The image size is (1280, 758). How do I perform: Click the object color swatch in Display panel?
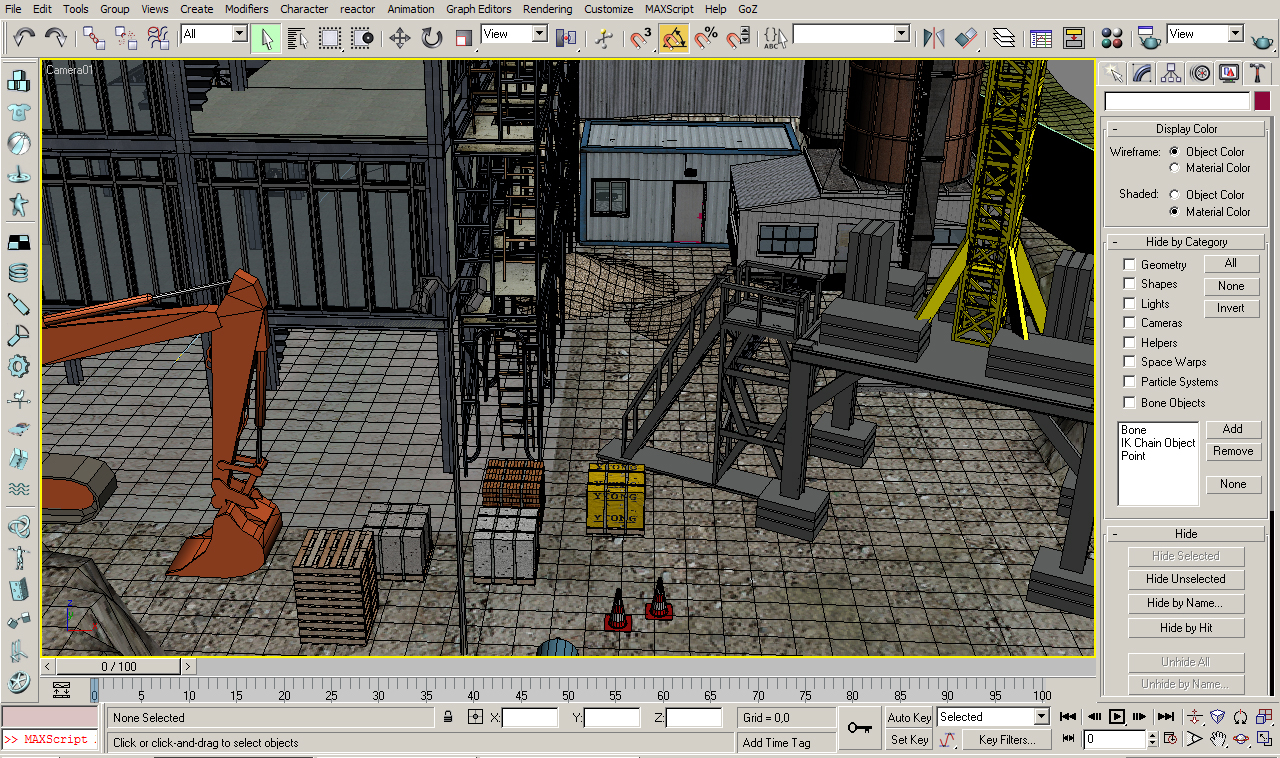click(1262, 100)
